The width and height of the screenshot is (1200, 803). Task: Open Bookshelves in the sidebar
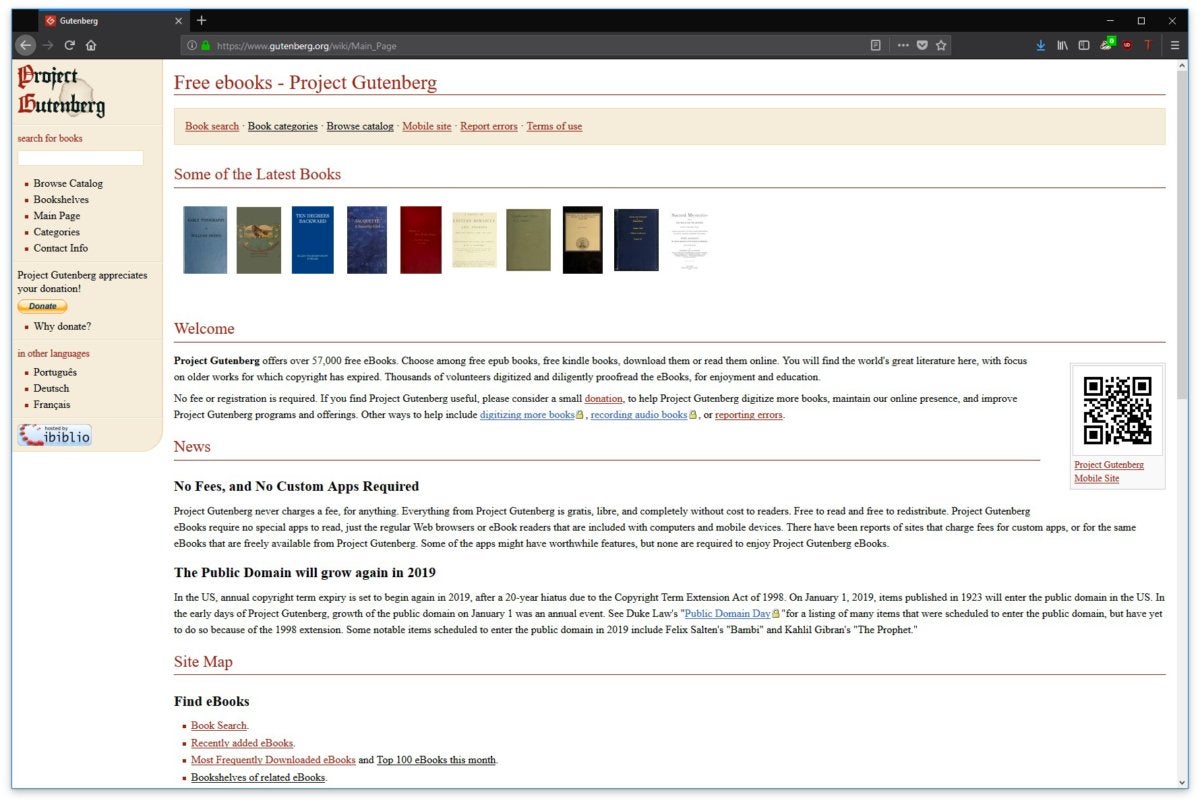point(61,200)
